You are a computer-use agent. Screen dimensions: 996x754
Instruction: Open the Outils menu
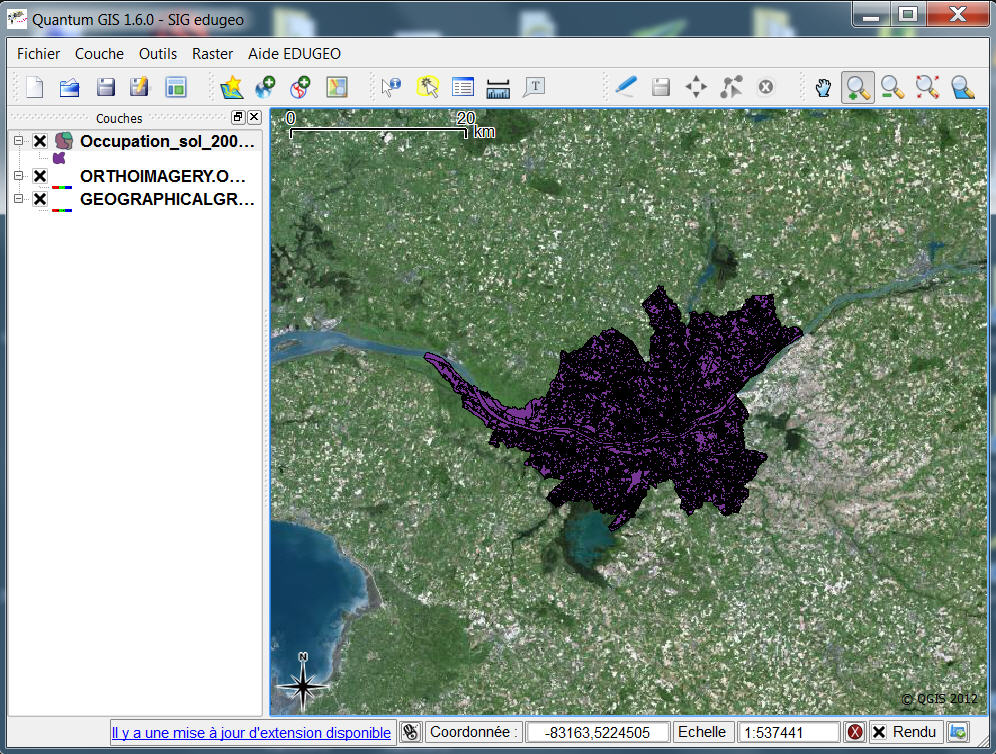tap(158, 54)
